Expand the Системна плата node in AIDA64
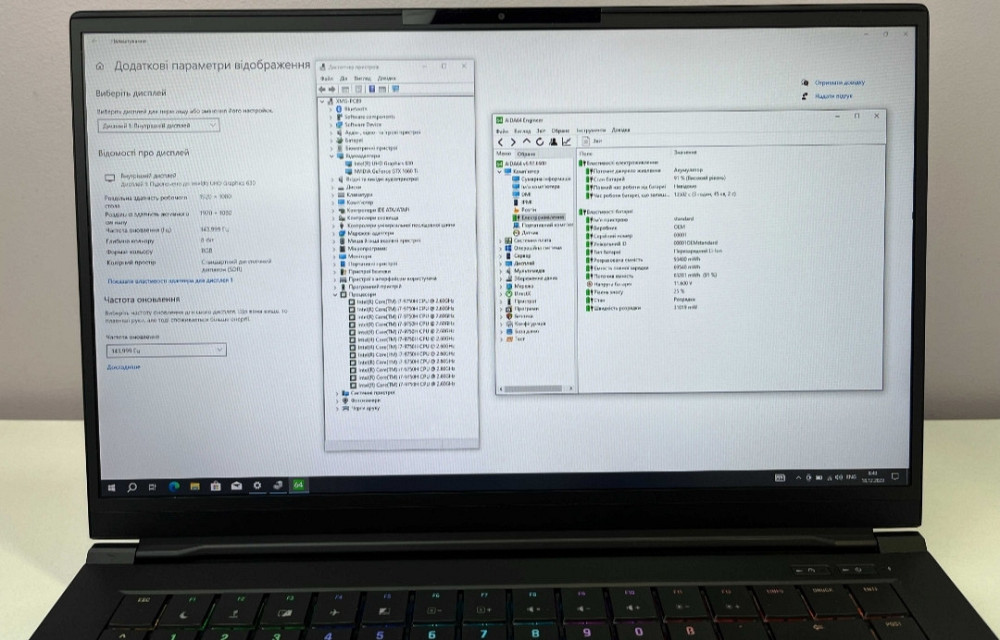 [502, 241]
